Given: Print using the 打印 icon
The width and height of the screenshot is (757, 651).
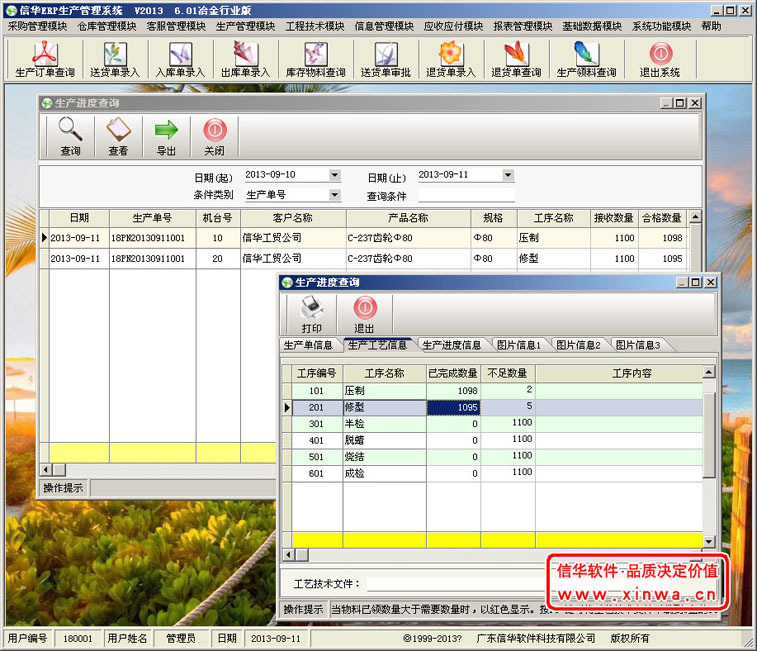Looking at the screenshot, I should 311,314.
